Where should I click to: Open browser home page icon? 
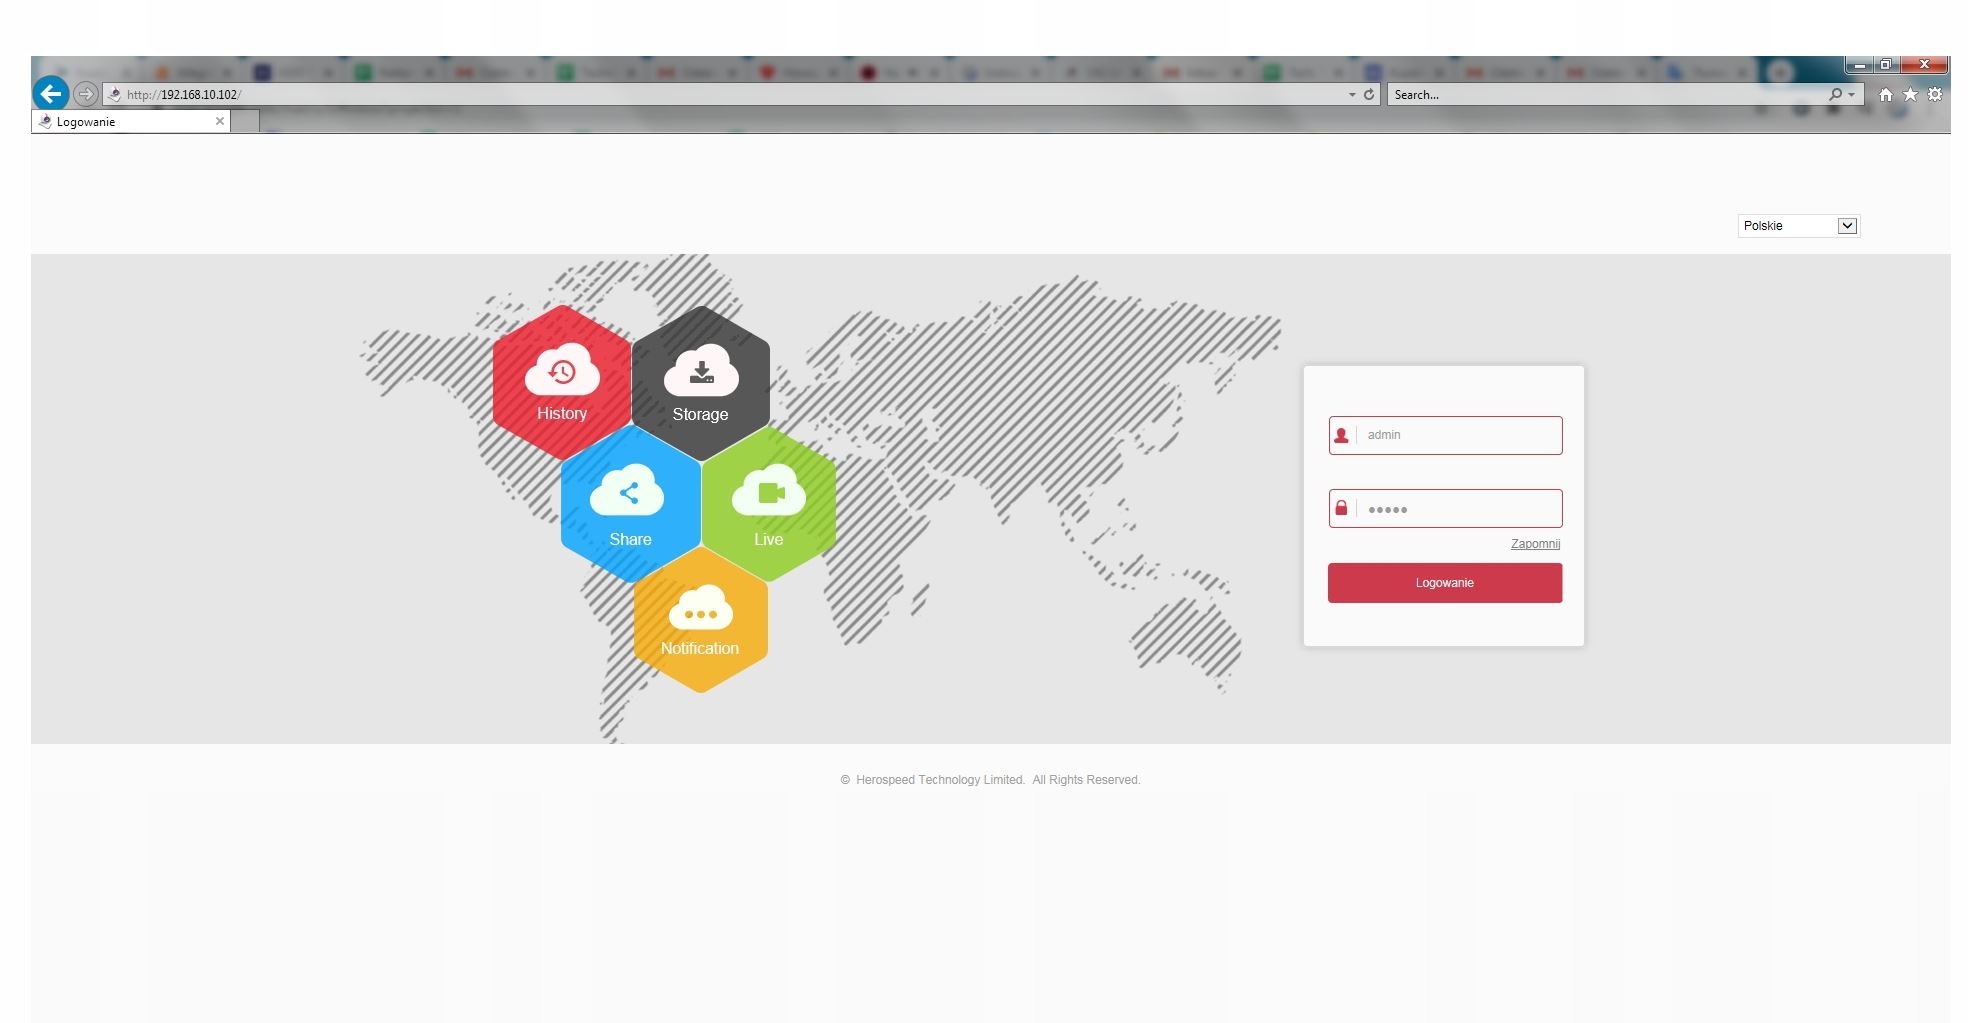tap(1885, 94)
